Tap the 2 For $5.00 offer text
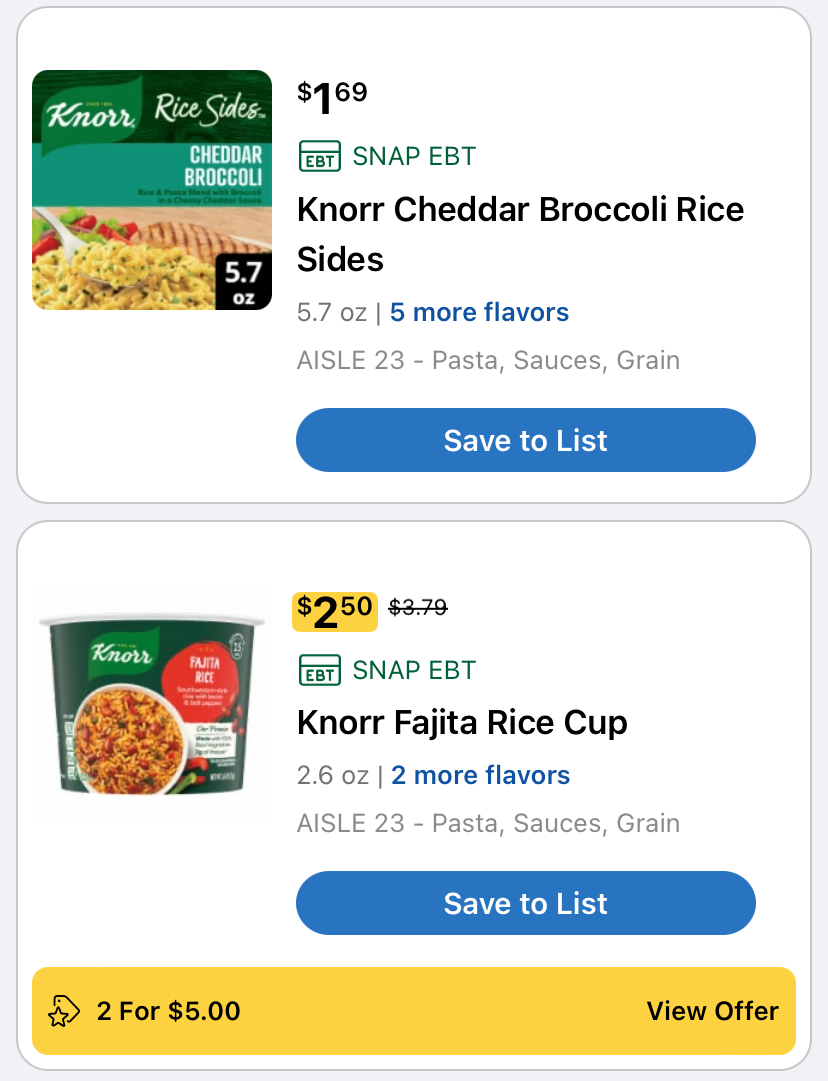 168,1011
